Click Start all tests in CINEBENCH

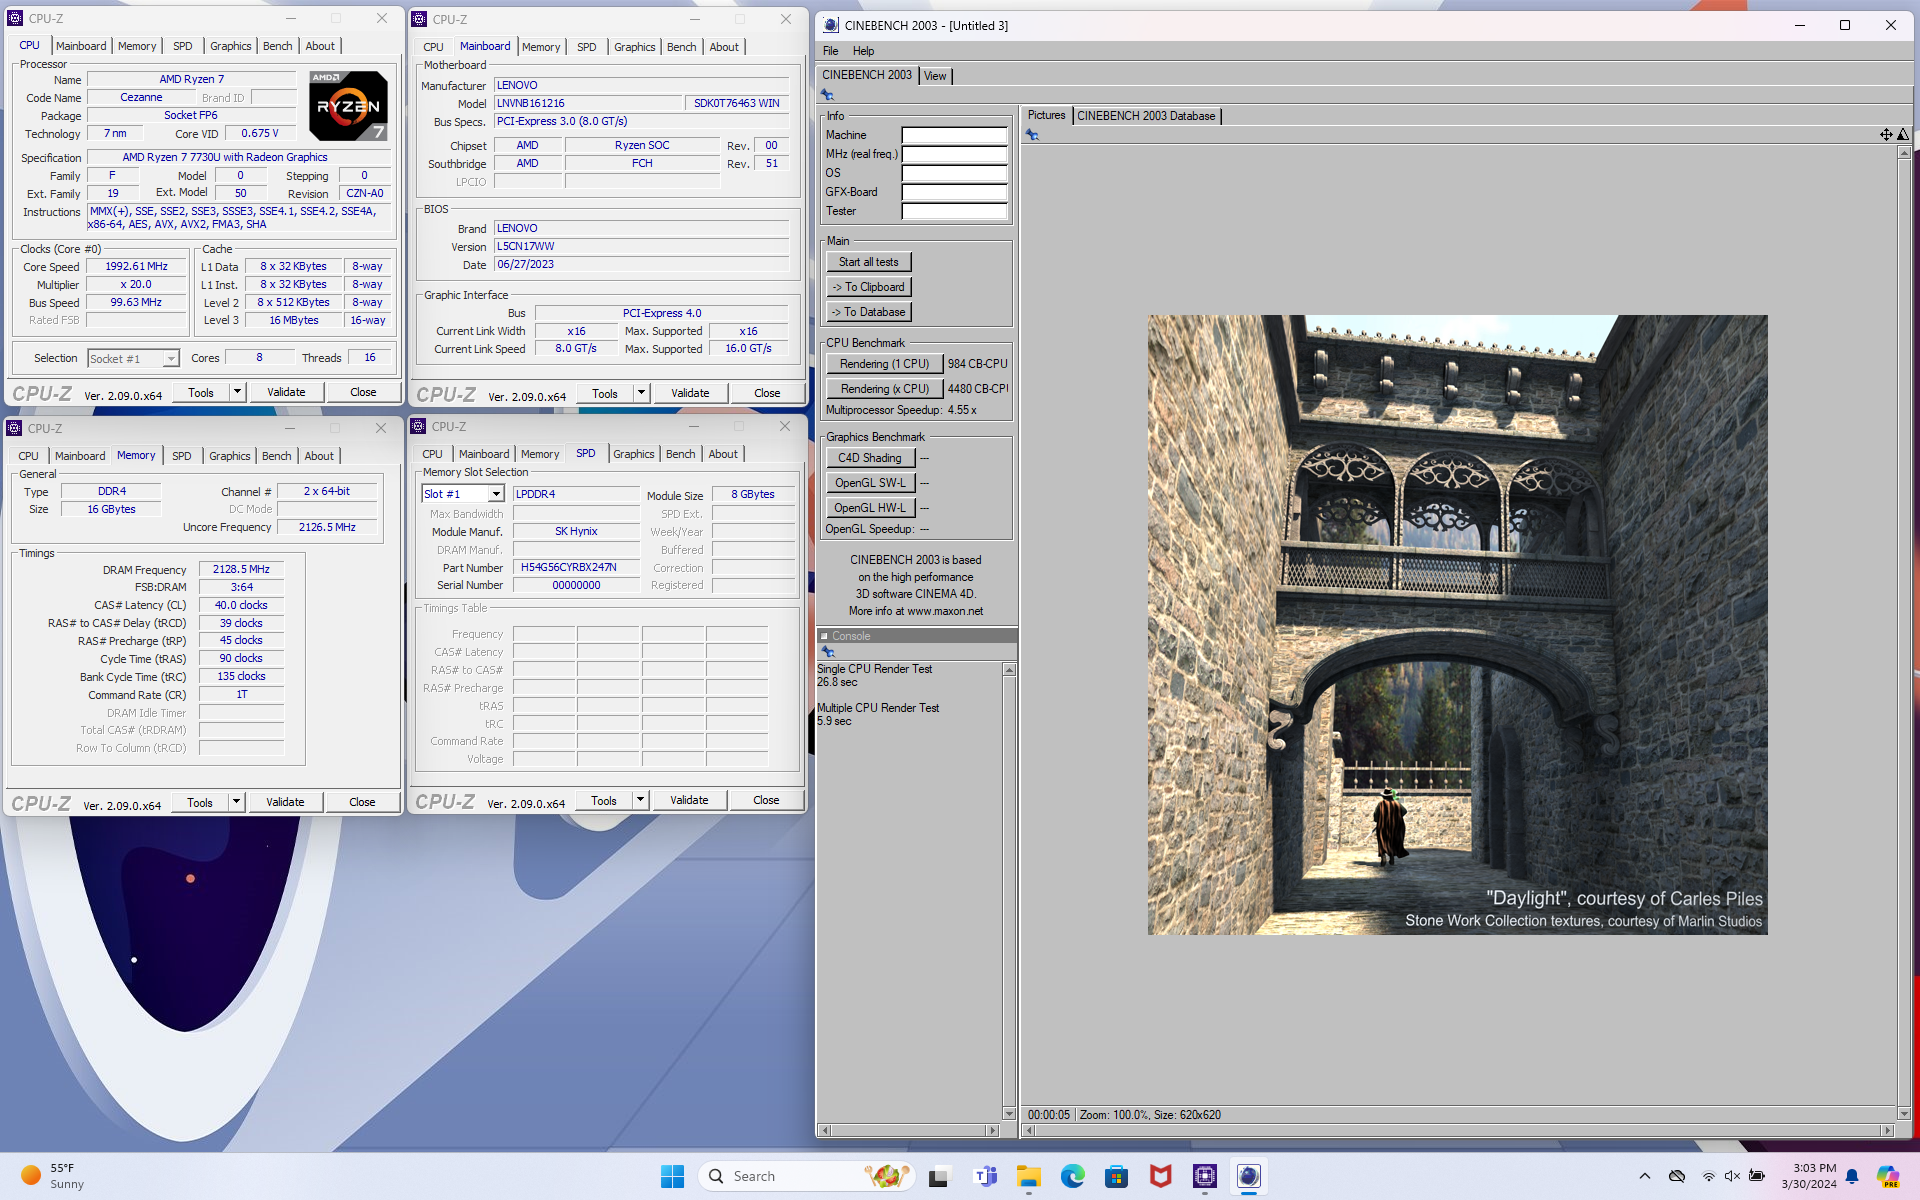868,262
